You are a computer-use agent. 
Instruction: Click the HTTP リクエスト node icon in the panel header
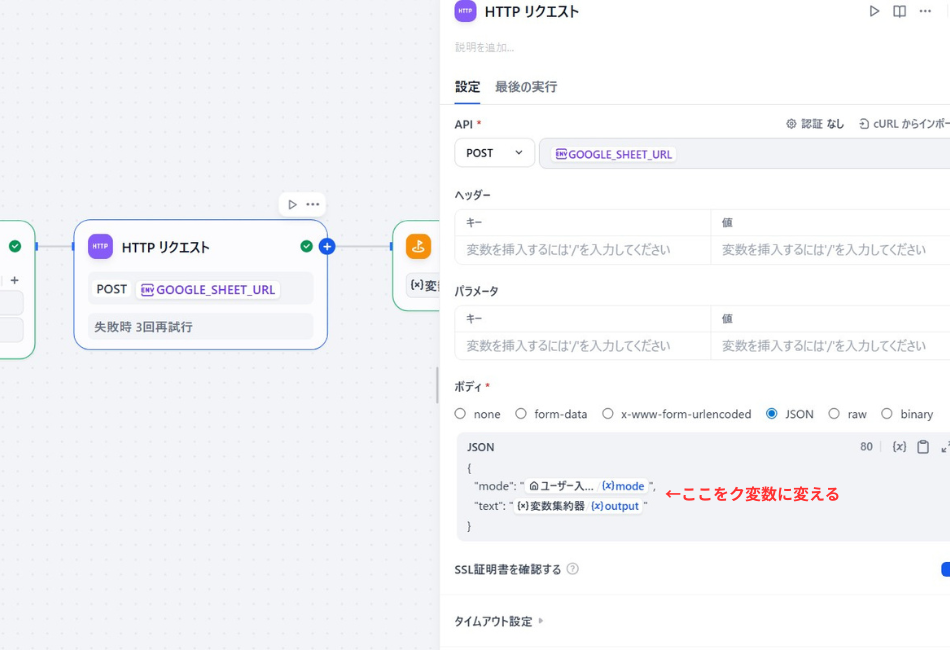(465, 11)
